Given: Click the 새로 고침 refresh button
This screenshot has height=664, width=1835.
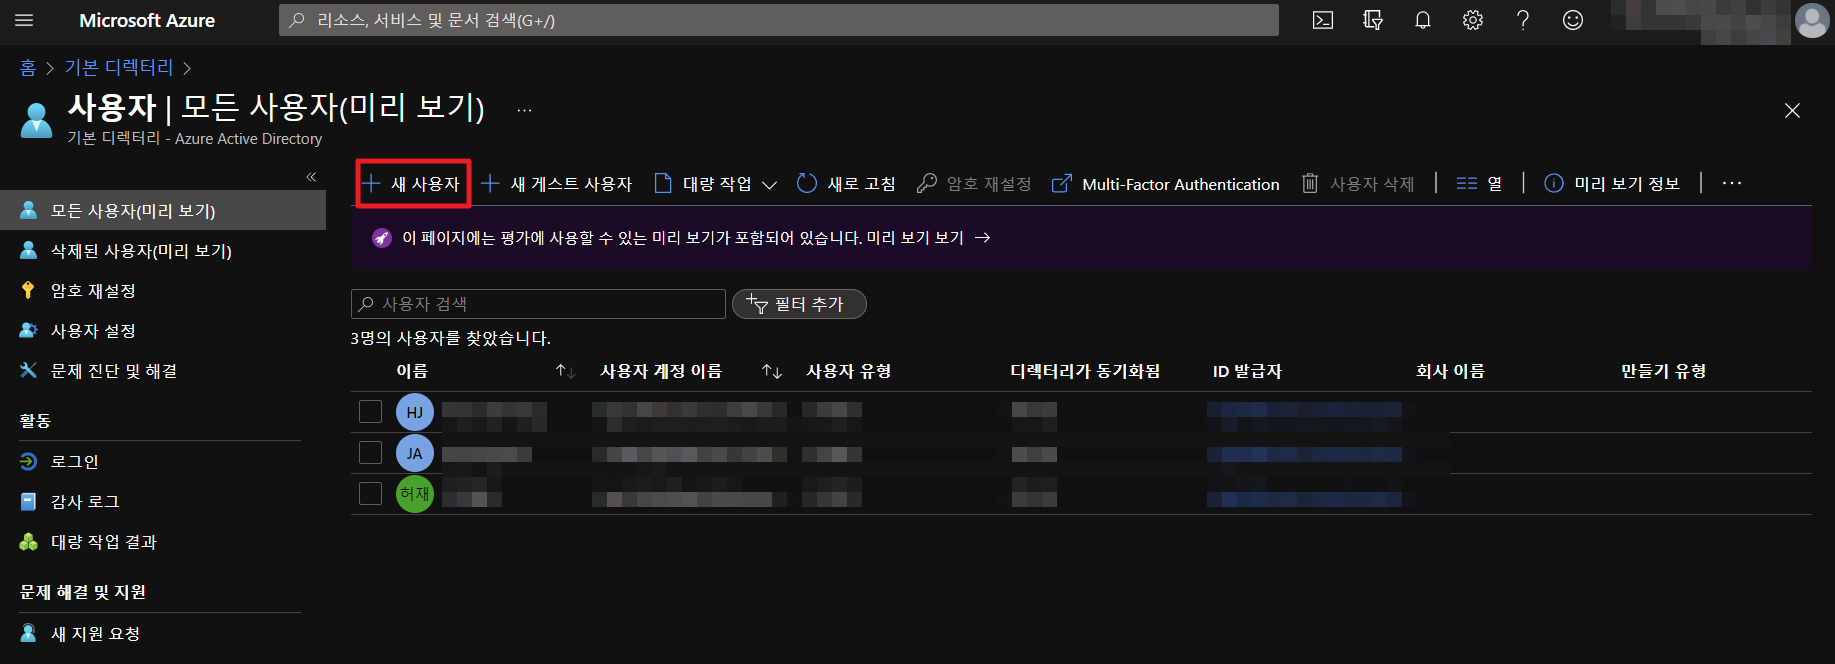Looking at the screenshot, I should tap(846, 184).
